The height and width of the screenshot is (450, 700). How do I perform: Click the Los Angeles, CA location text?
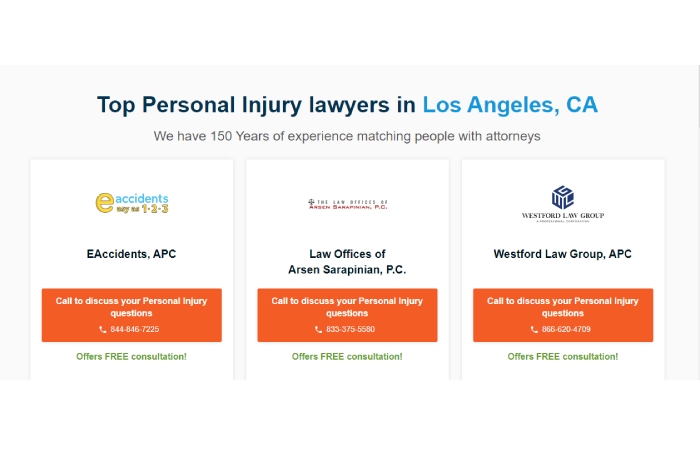(x=510, y=105)
